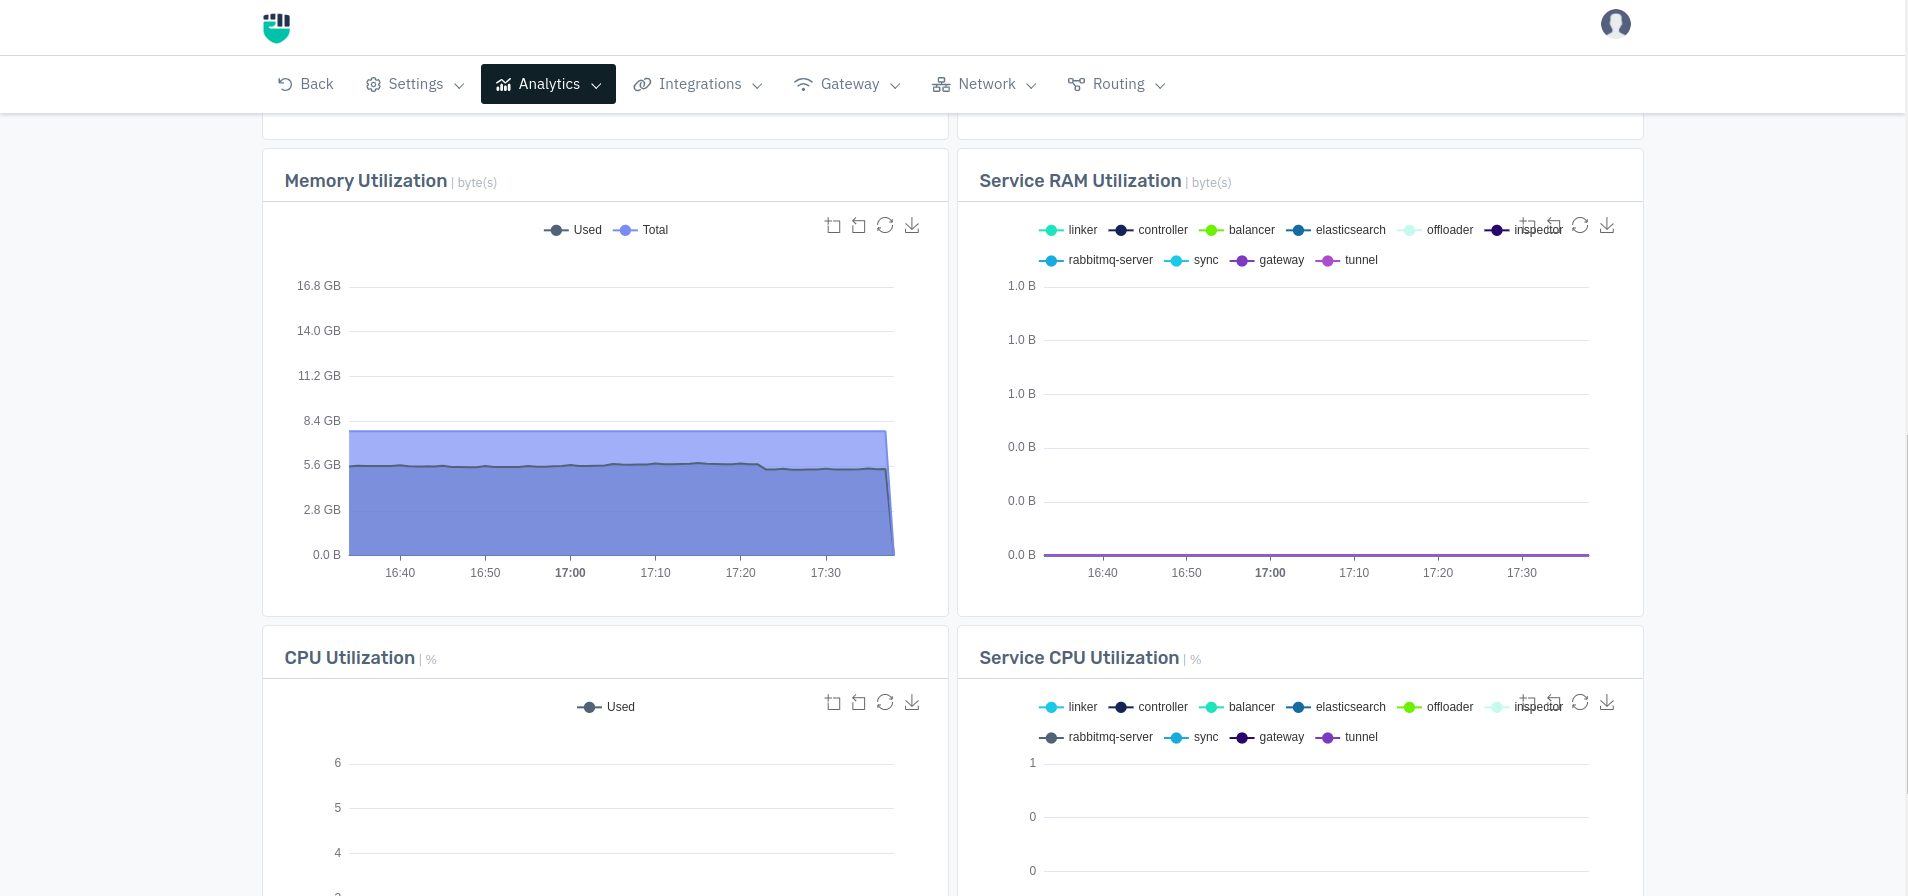Toggle elasticsearch series in Service CPU legend

(x=1336, y=707)
